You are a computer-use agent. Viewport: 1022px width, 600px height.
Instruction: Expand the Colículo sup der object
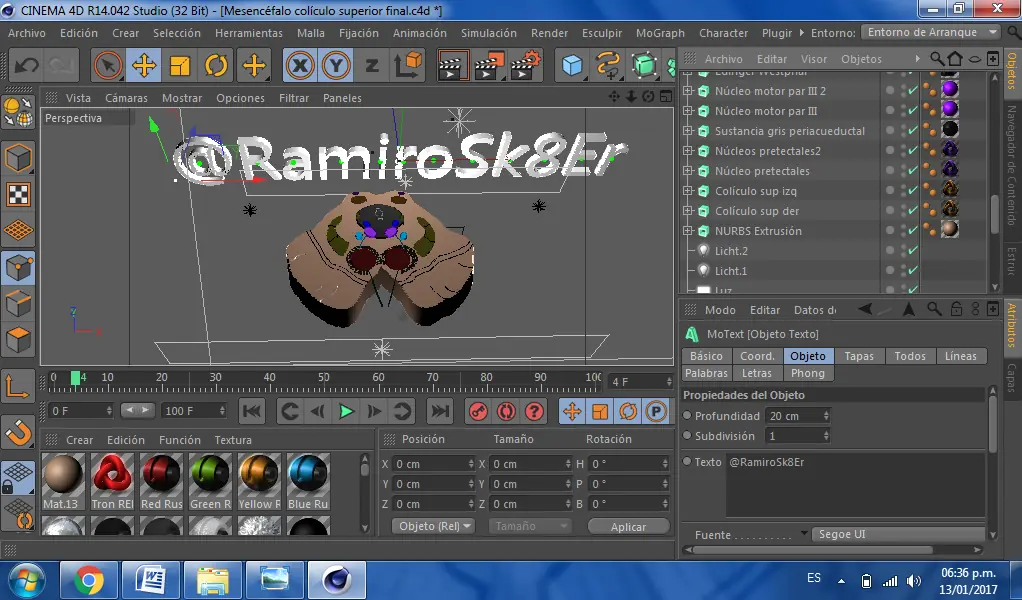click(688, 211)
